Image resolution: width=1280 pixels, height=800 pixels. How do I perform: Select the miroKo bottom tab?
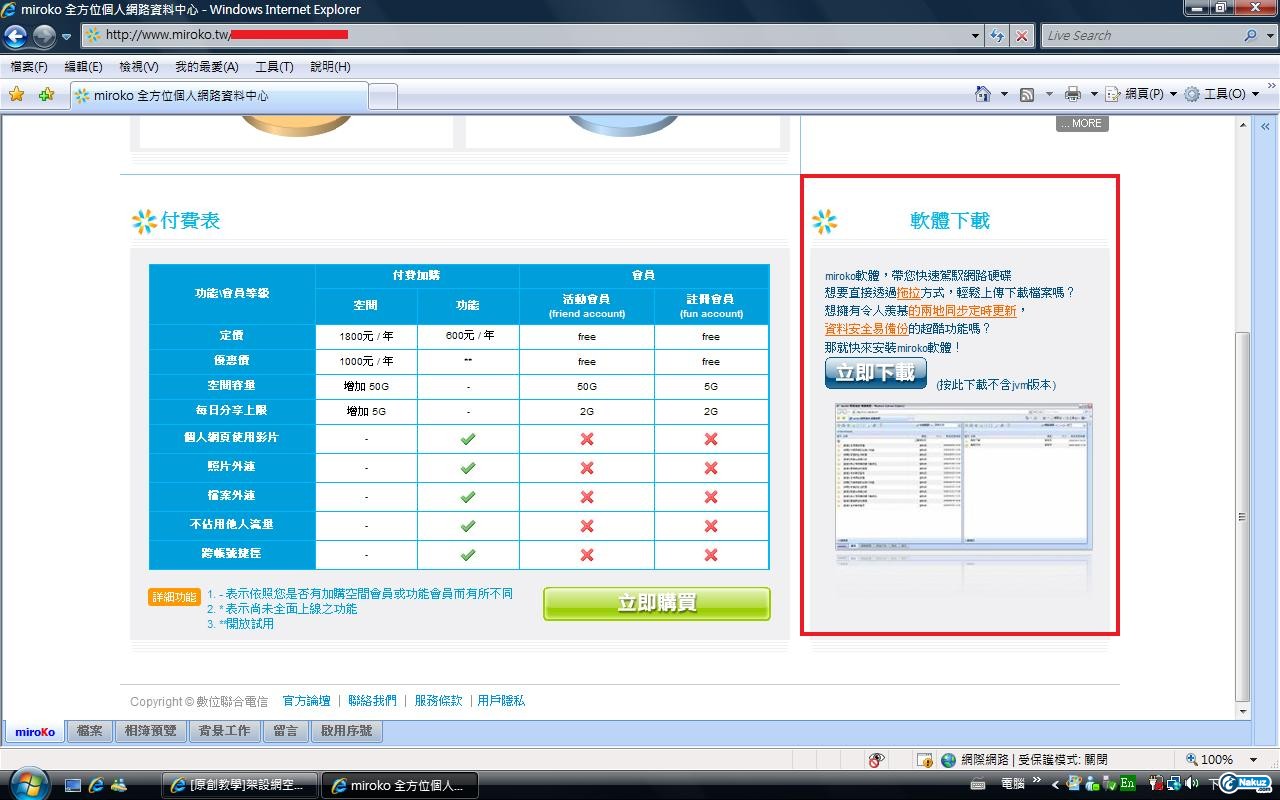click(35, 732)
